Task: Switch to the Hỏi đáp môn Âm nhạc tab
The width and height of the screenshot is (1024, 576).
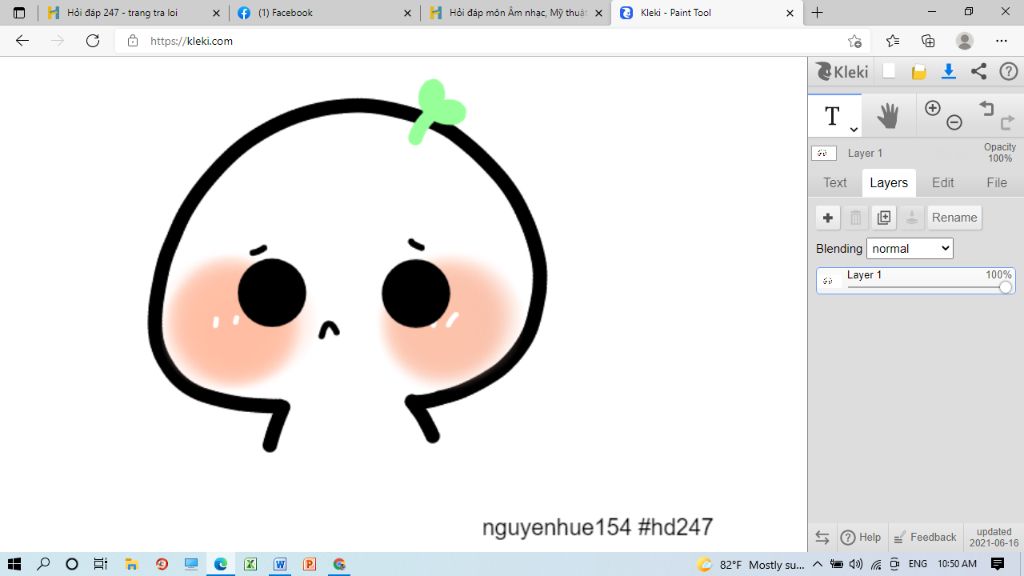Action: 517,12
